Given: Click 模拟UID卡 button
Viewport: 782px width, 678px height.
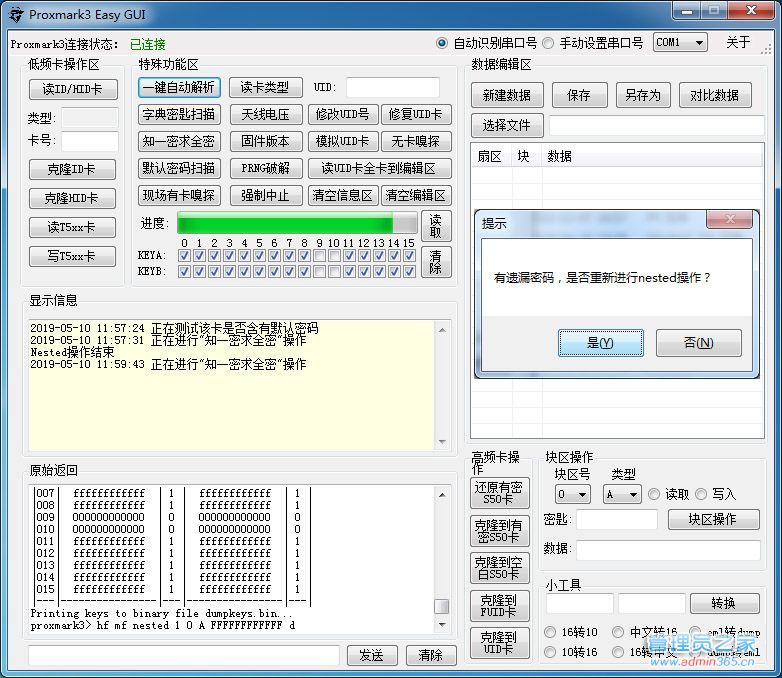Looking at the screenshot, I should [343, 142].
